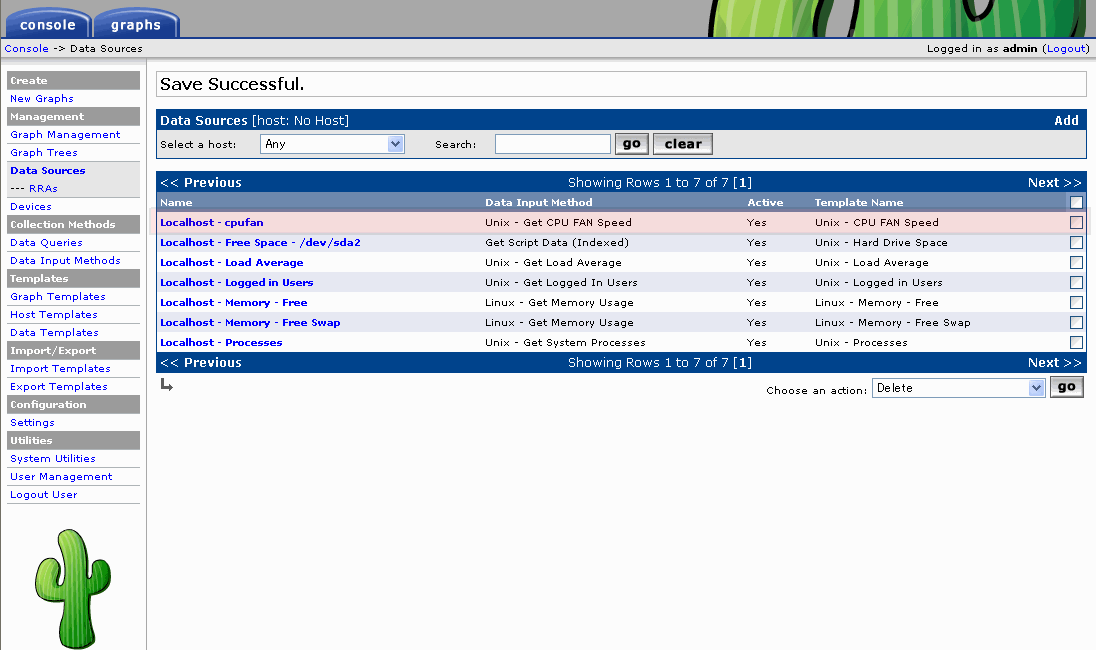The image size is (1096, 650).
Task: Select the Localhost - Processes row checkbox
Action: (x=1076, y=343)
